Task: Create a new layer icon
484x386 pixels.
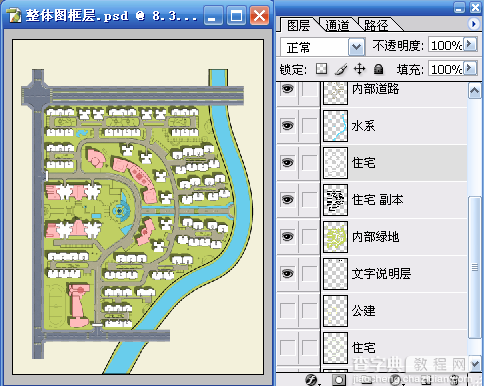Action: click(x=427, y=380)
